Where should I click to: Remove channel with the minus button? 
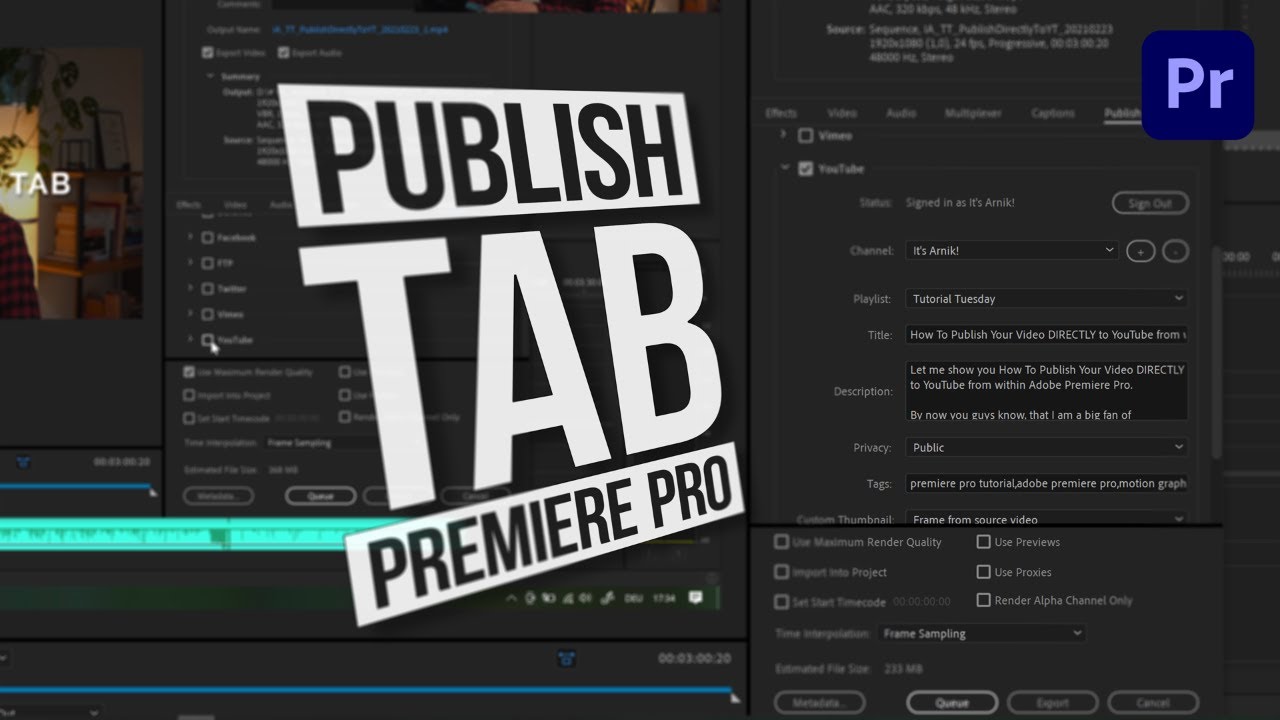(1175, 251)
